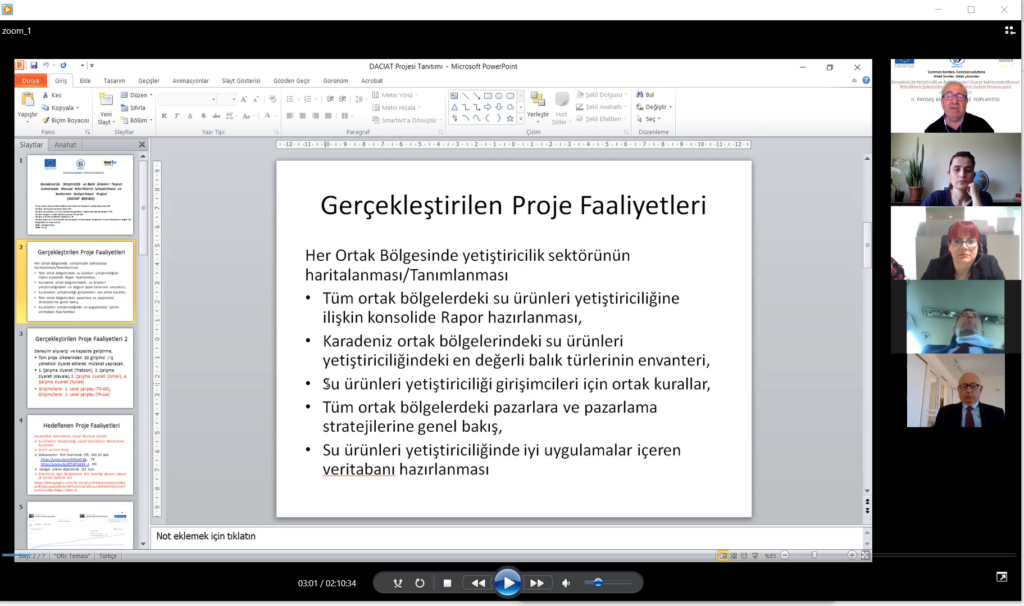
Task: Expand the Değiştir dropdown
Action: tap(657, 106)
